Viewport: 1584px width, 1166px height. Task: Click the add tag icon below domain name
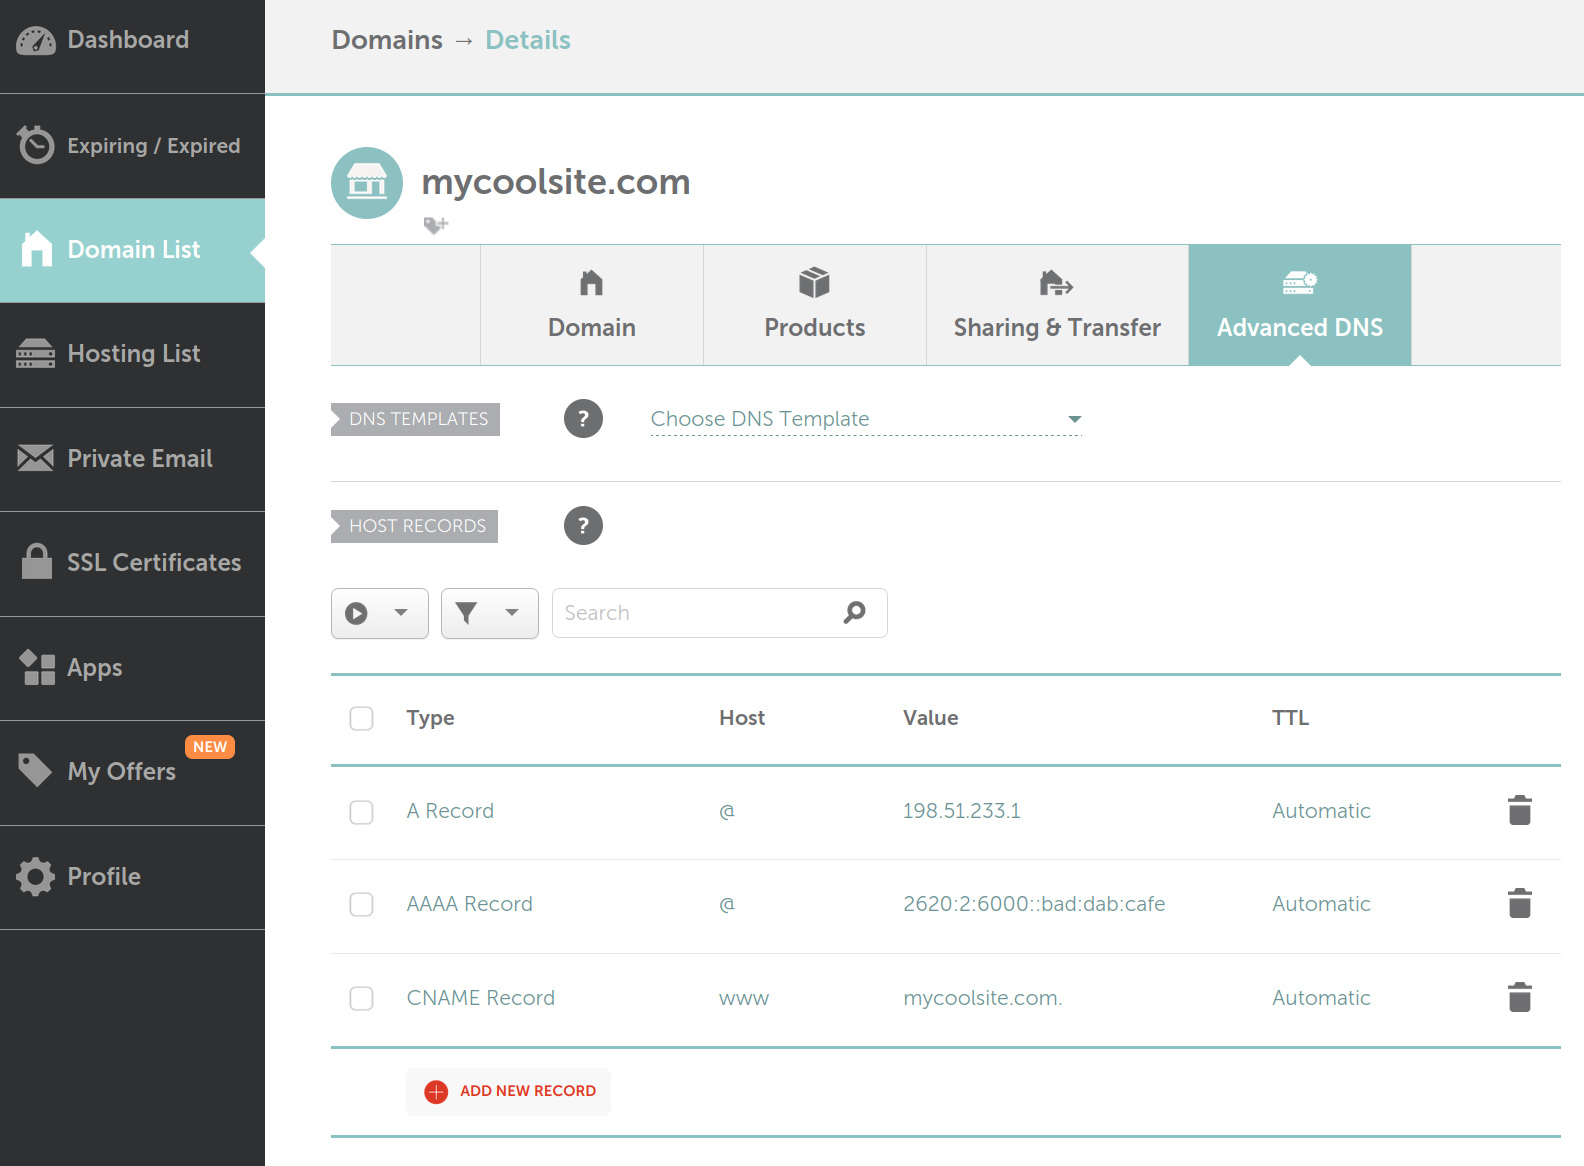click(436, 225)
